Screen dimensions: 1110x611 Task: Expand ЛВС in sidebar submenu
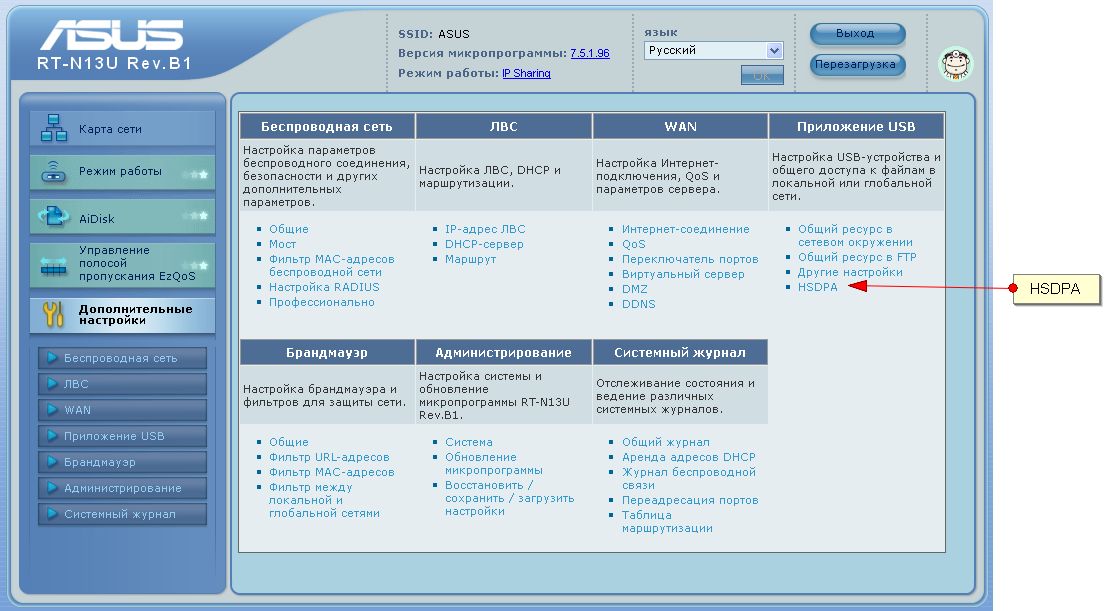[122, 384]
